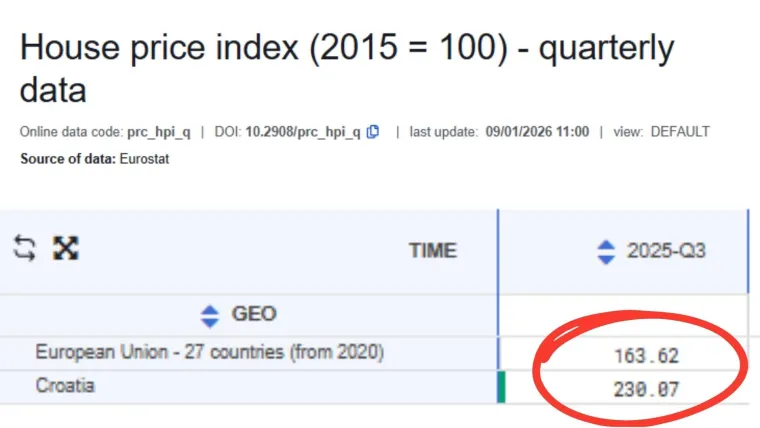Click the view DEFAULT selector
Viewport: 760px width, 428px height.
[680, 132]
